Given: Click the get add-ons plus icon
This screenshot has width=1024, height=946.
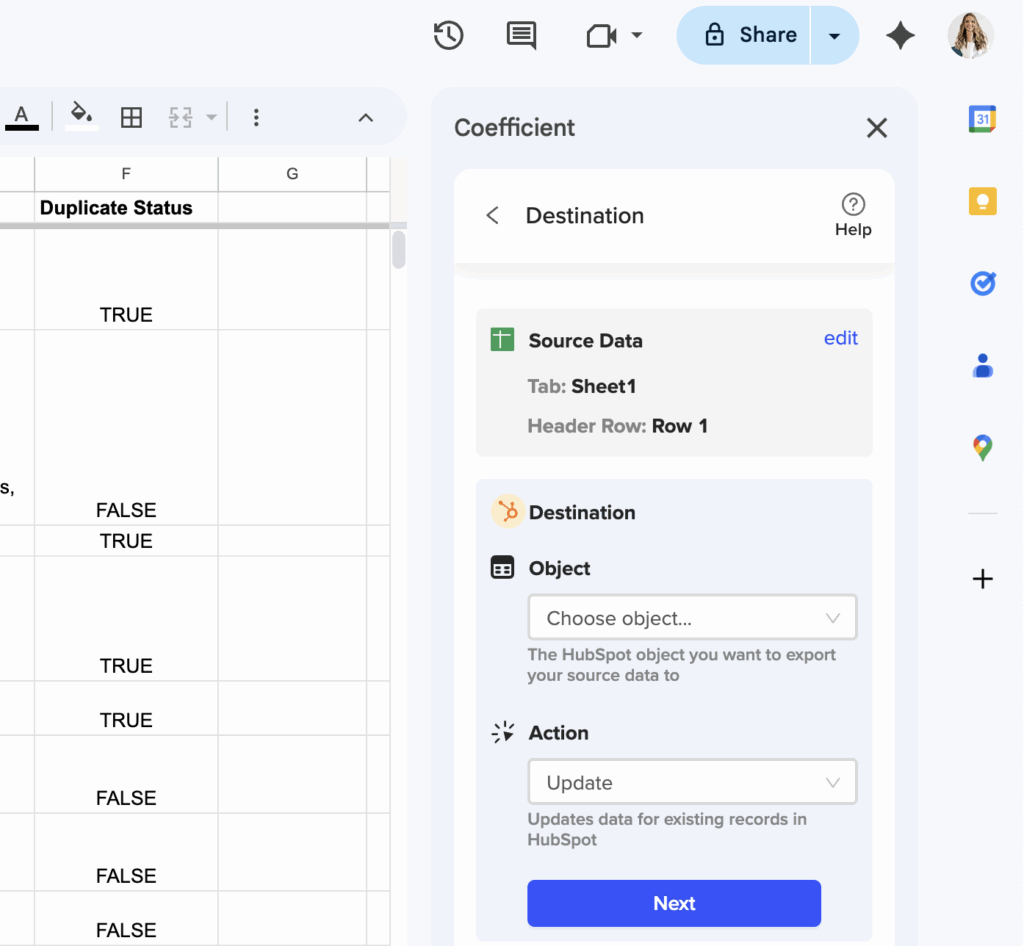Looking at the screenshot, I should pyautogui.click(x=982, y=579).
